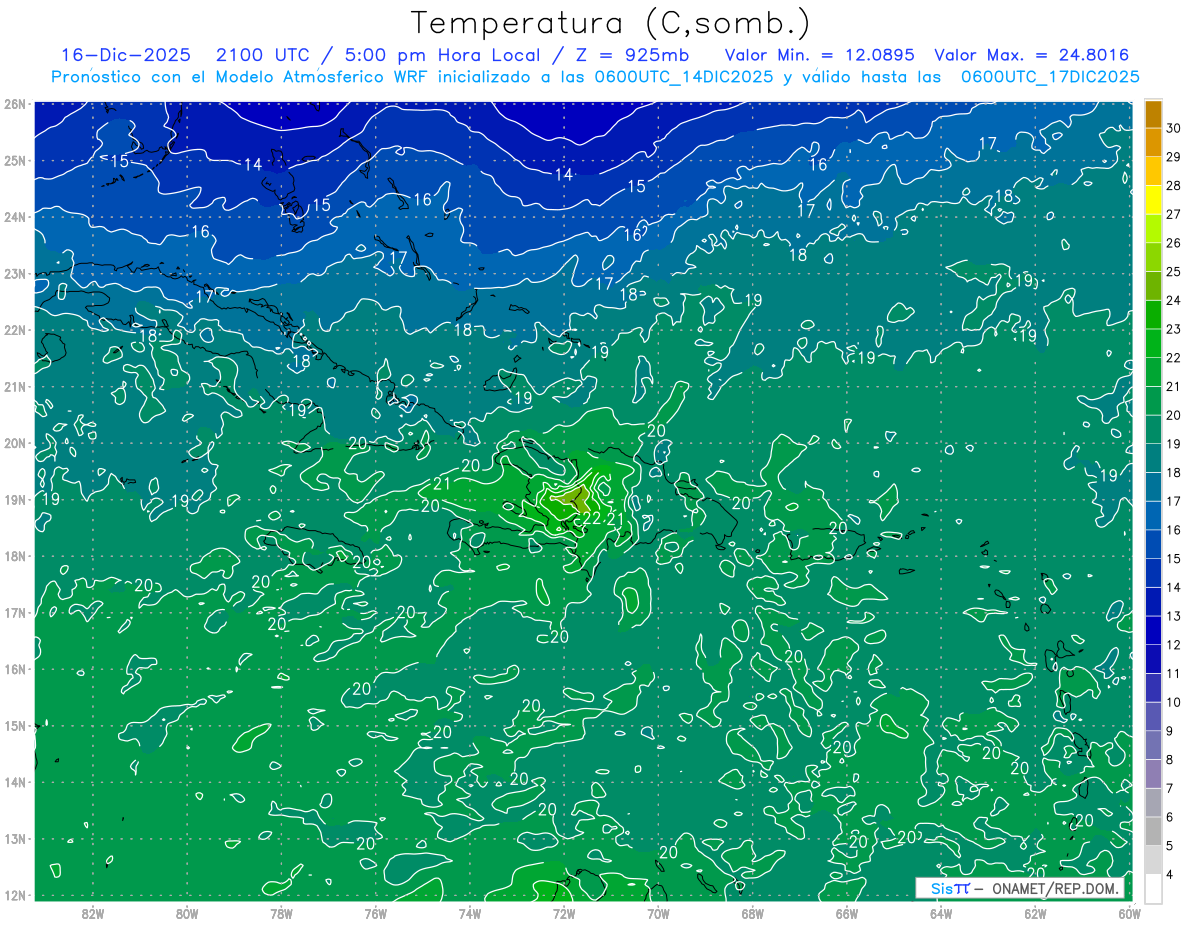The height and width of the screenshot is (927, 1200).
Task: Click the yellow color bar segment between 27 and 28
Action: pyautogui.click(x=1153, y=200)
